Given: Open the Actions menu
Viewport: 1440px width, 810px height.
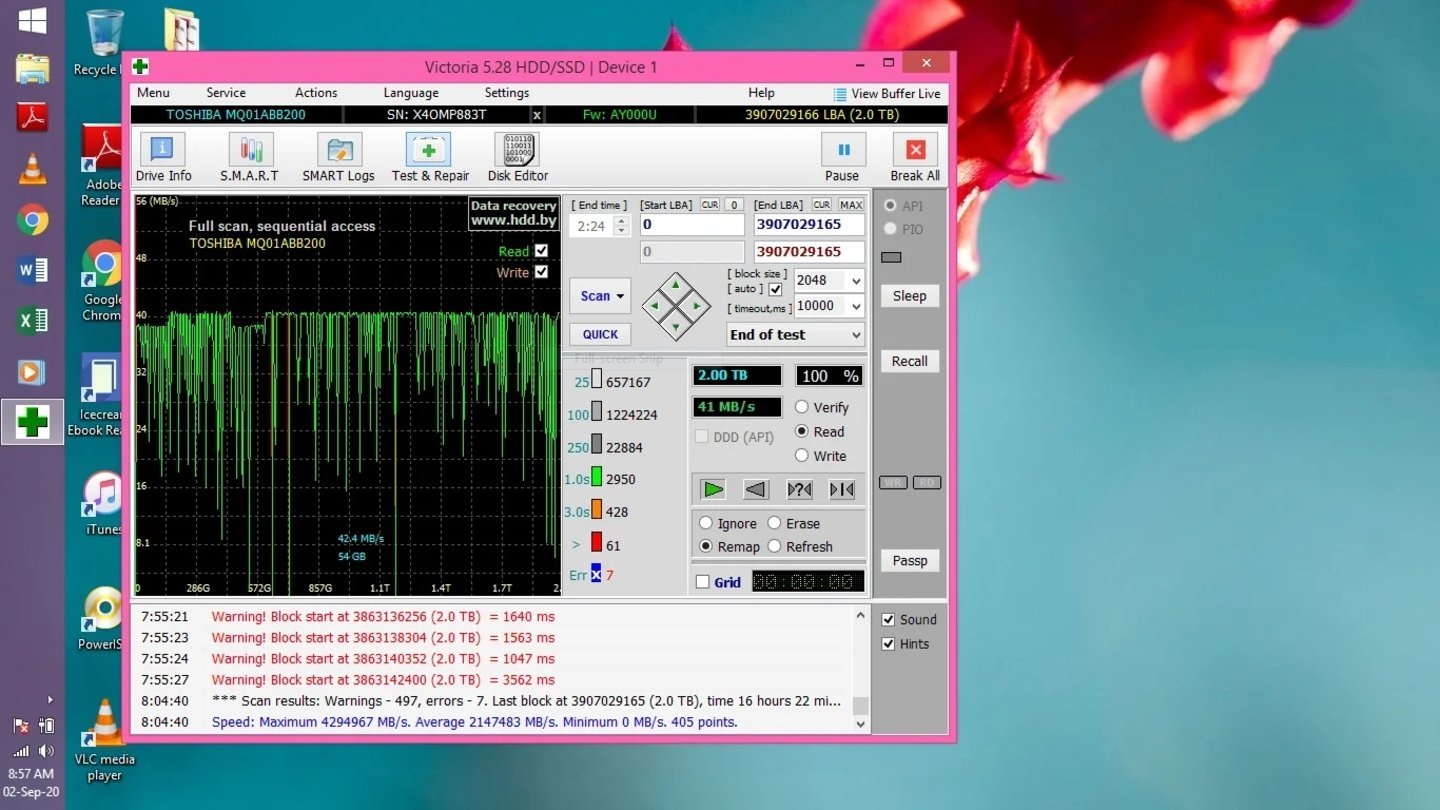Looking at the screenshot, I should [x=316, y=93].
